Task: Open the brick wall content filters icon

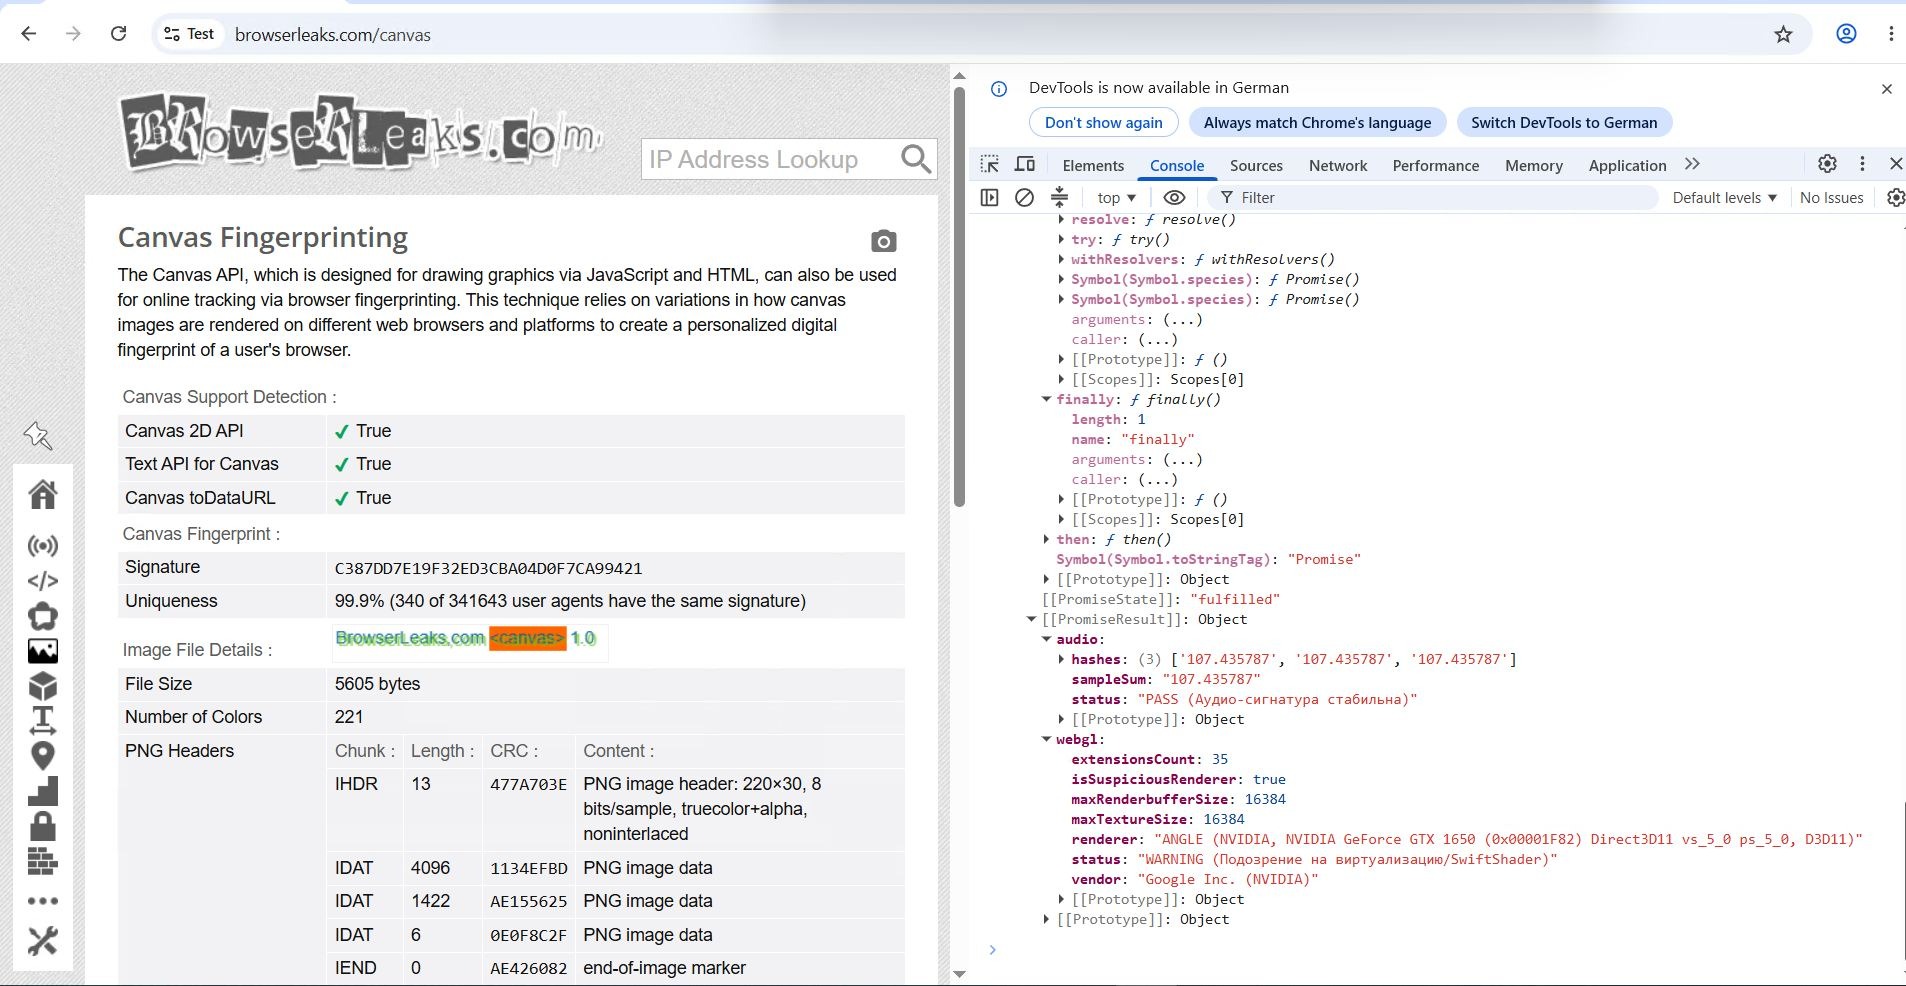Action: (43, 861)
